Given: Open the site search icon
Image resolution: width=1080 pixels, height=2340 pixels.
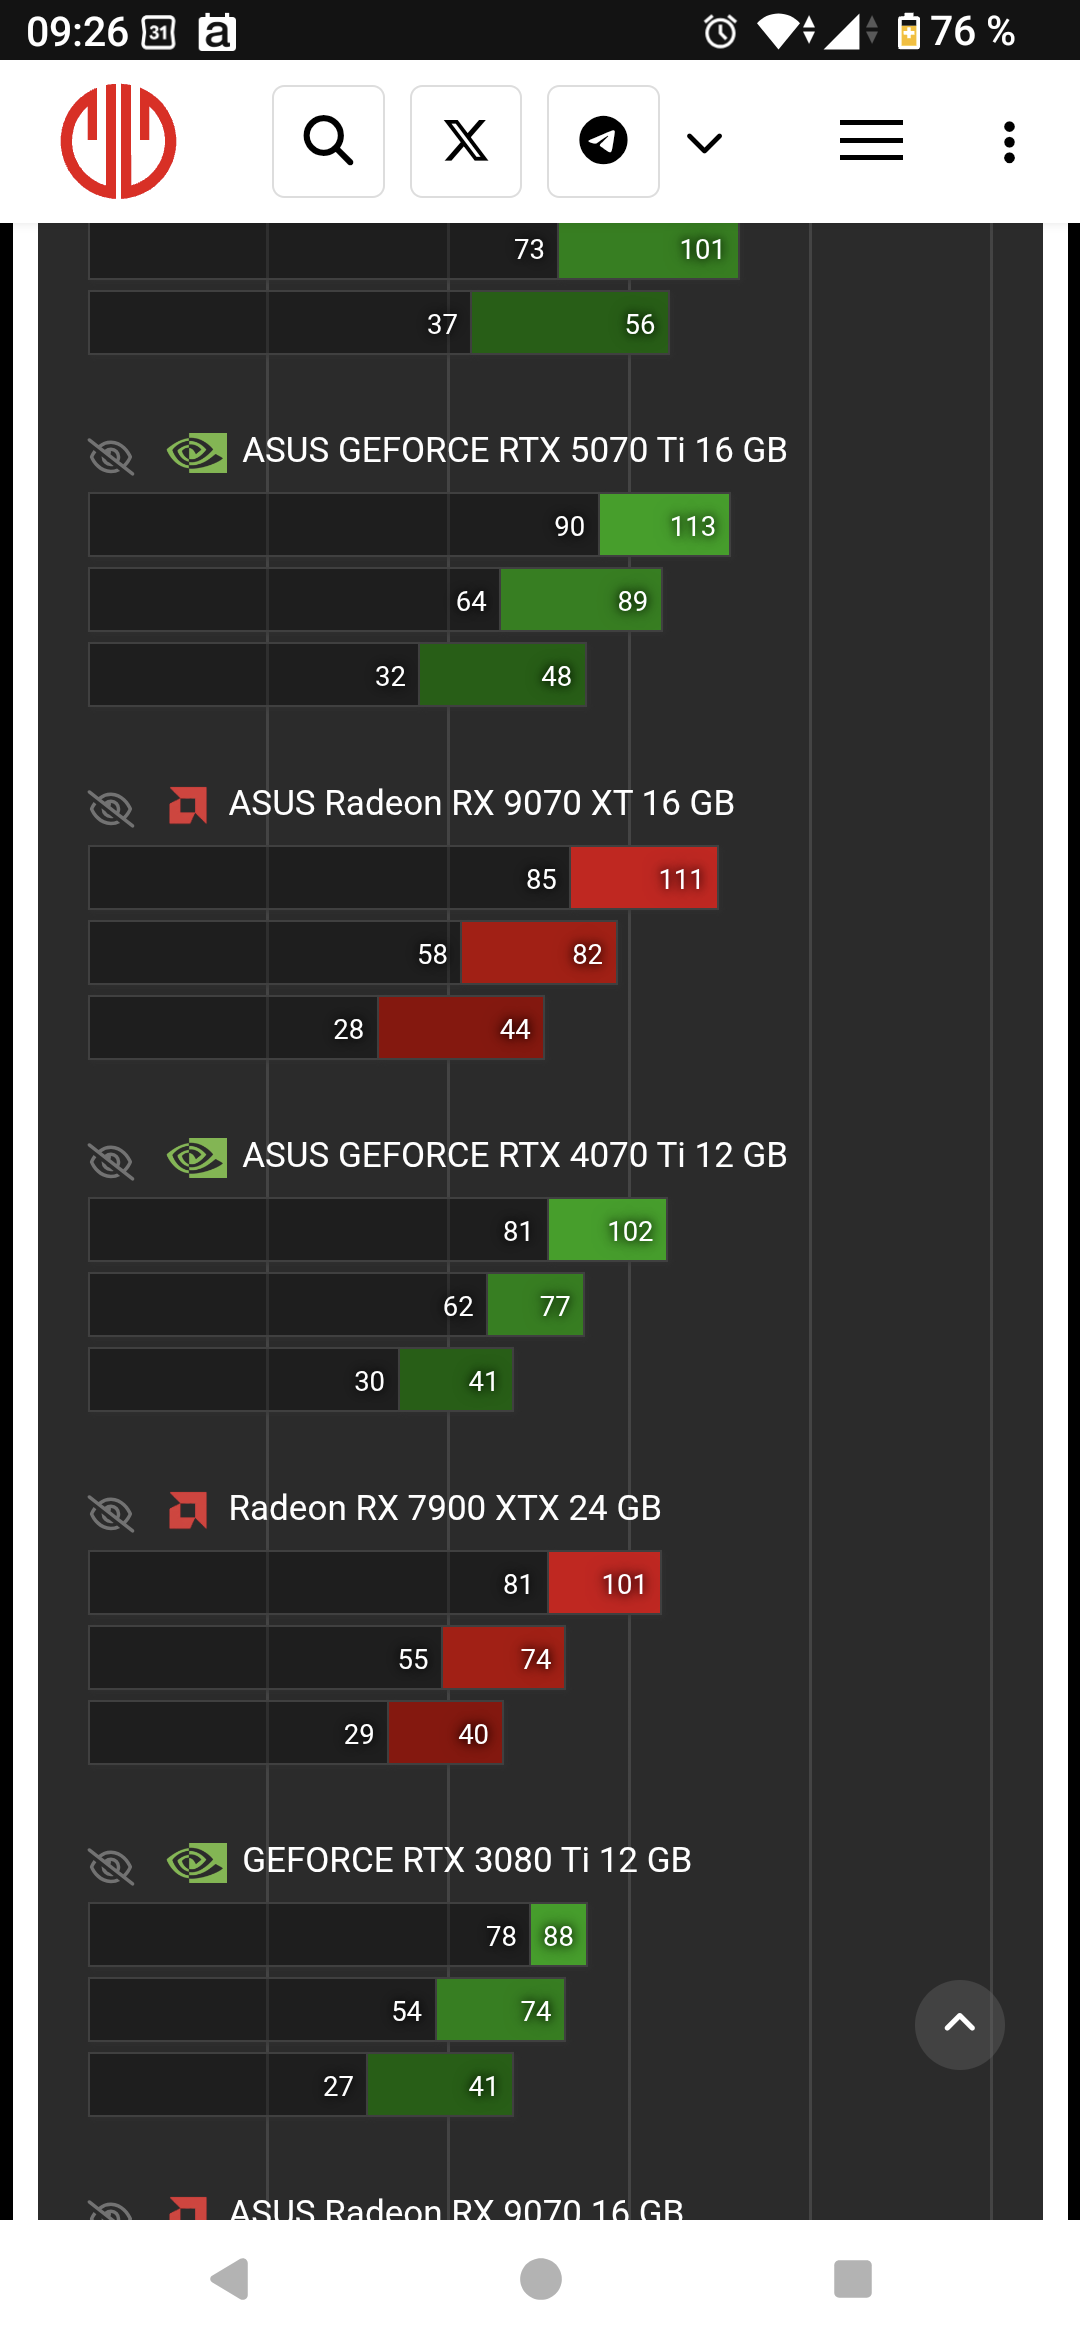Looking at the screenshot, I should 328,141.
